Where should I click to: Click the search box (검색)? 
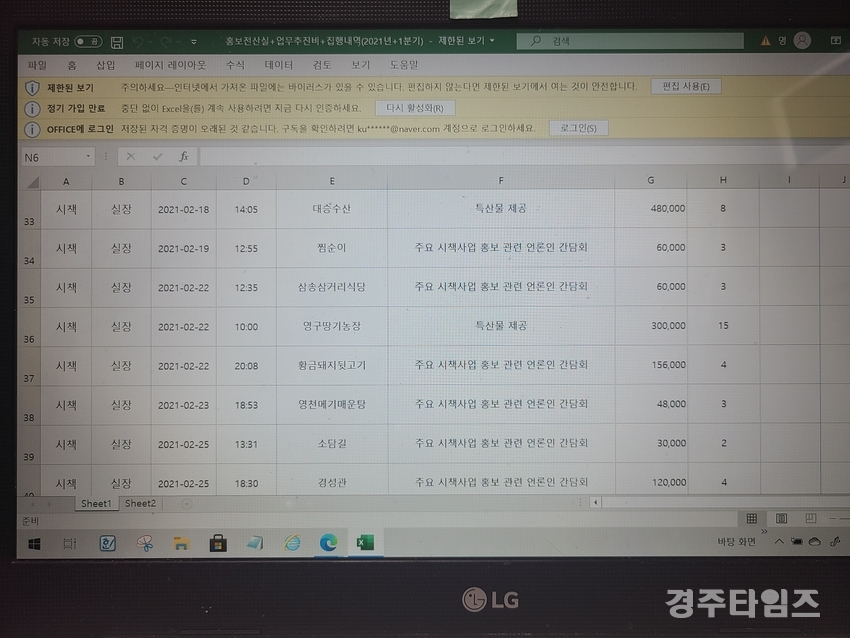click(x=631, y=41)
